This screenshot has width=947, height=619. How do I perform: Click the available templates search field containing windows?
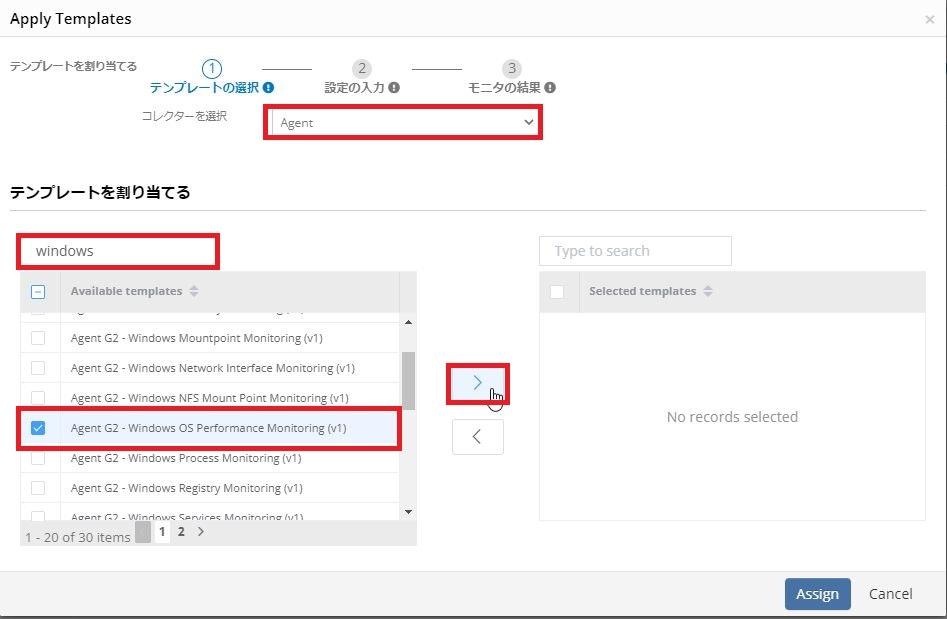pos(118,251)
